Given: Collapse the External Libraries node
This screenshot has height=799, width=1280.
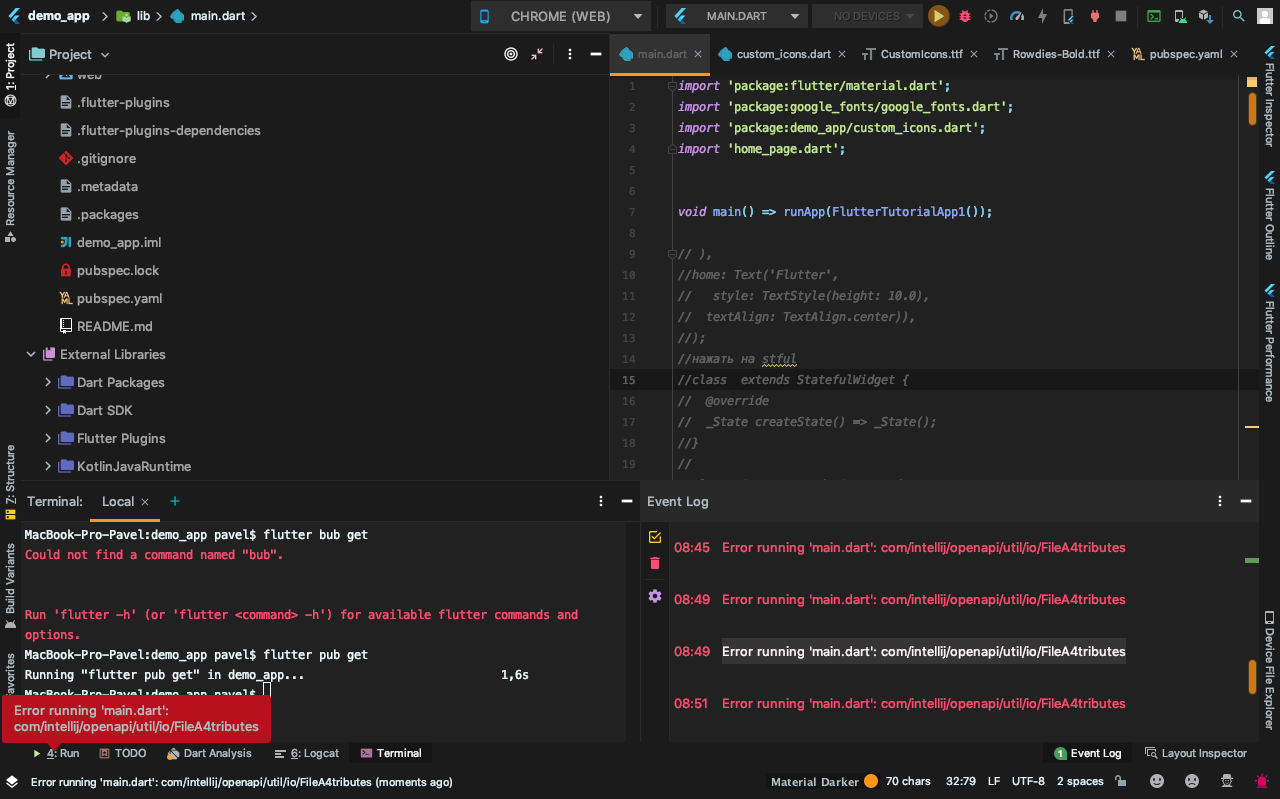Looking at the screenshot, I should (x=31, y=354).
